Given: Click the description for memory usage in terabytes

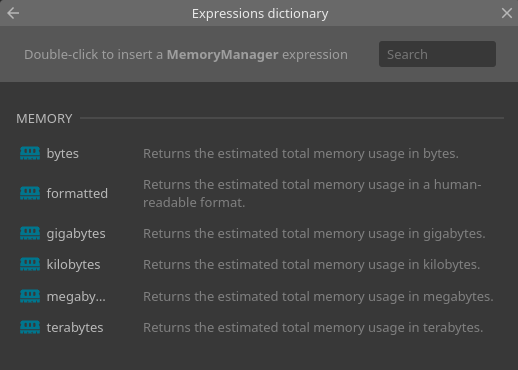Looking at the screenshot, I should [x=313, y=328].
